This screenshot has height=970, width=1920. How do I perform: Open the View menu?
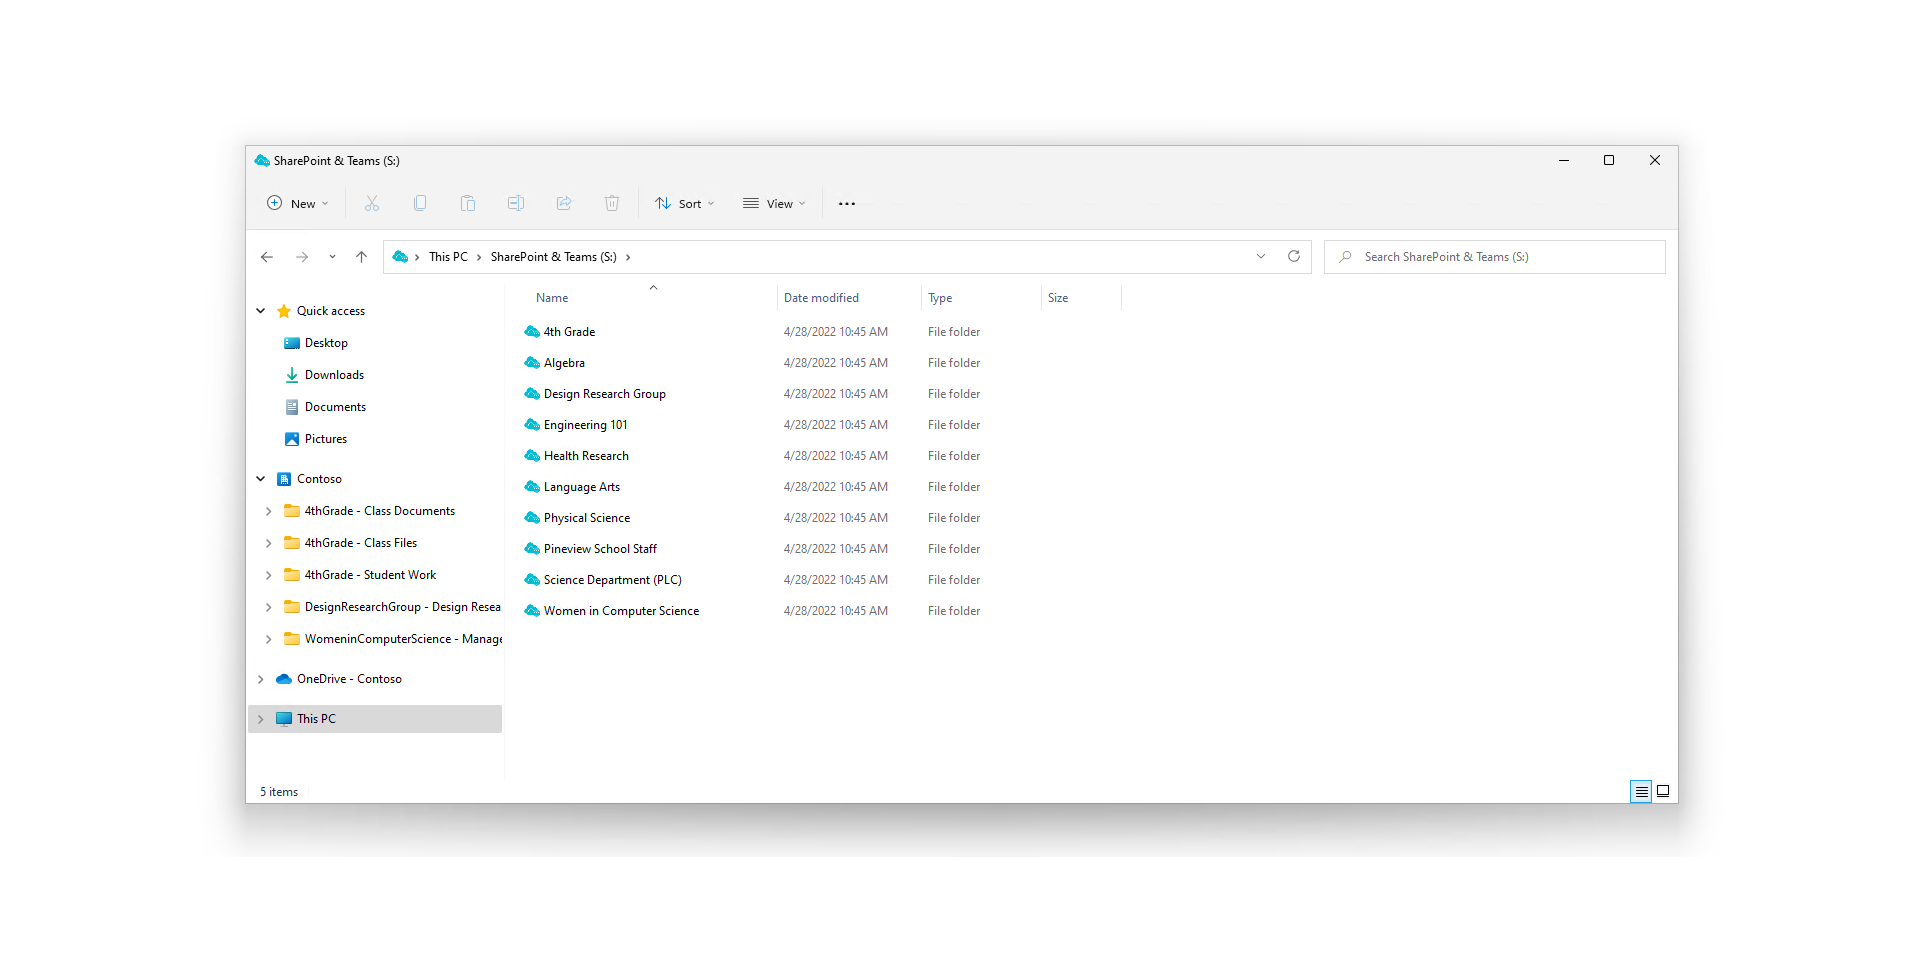[774, 204]
